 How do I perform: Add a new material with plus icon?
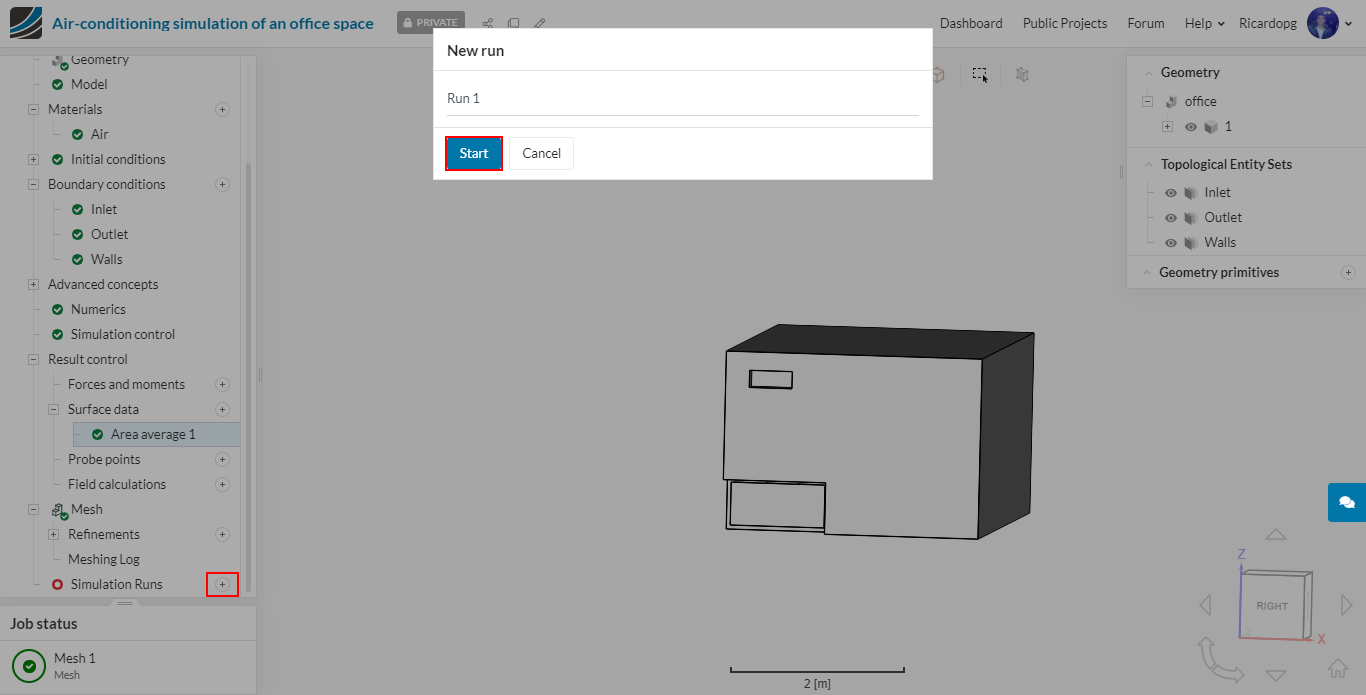coord(222,109)
